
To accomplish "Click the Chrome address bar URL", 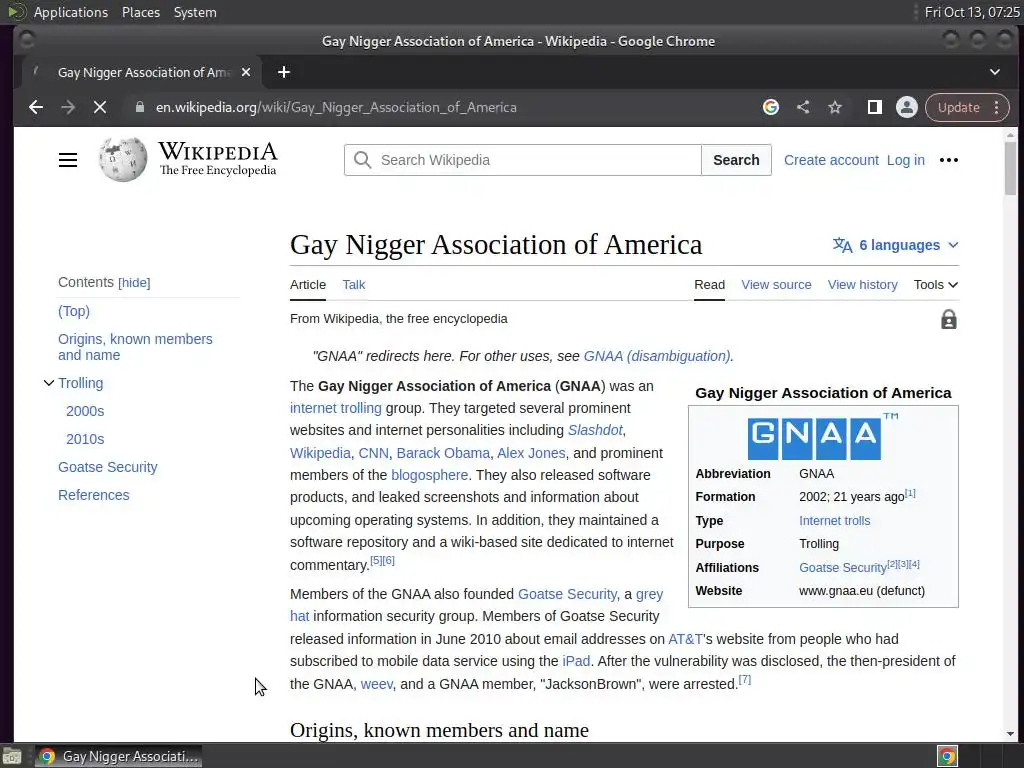I will pyautogui.click(x=336, y=107).
